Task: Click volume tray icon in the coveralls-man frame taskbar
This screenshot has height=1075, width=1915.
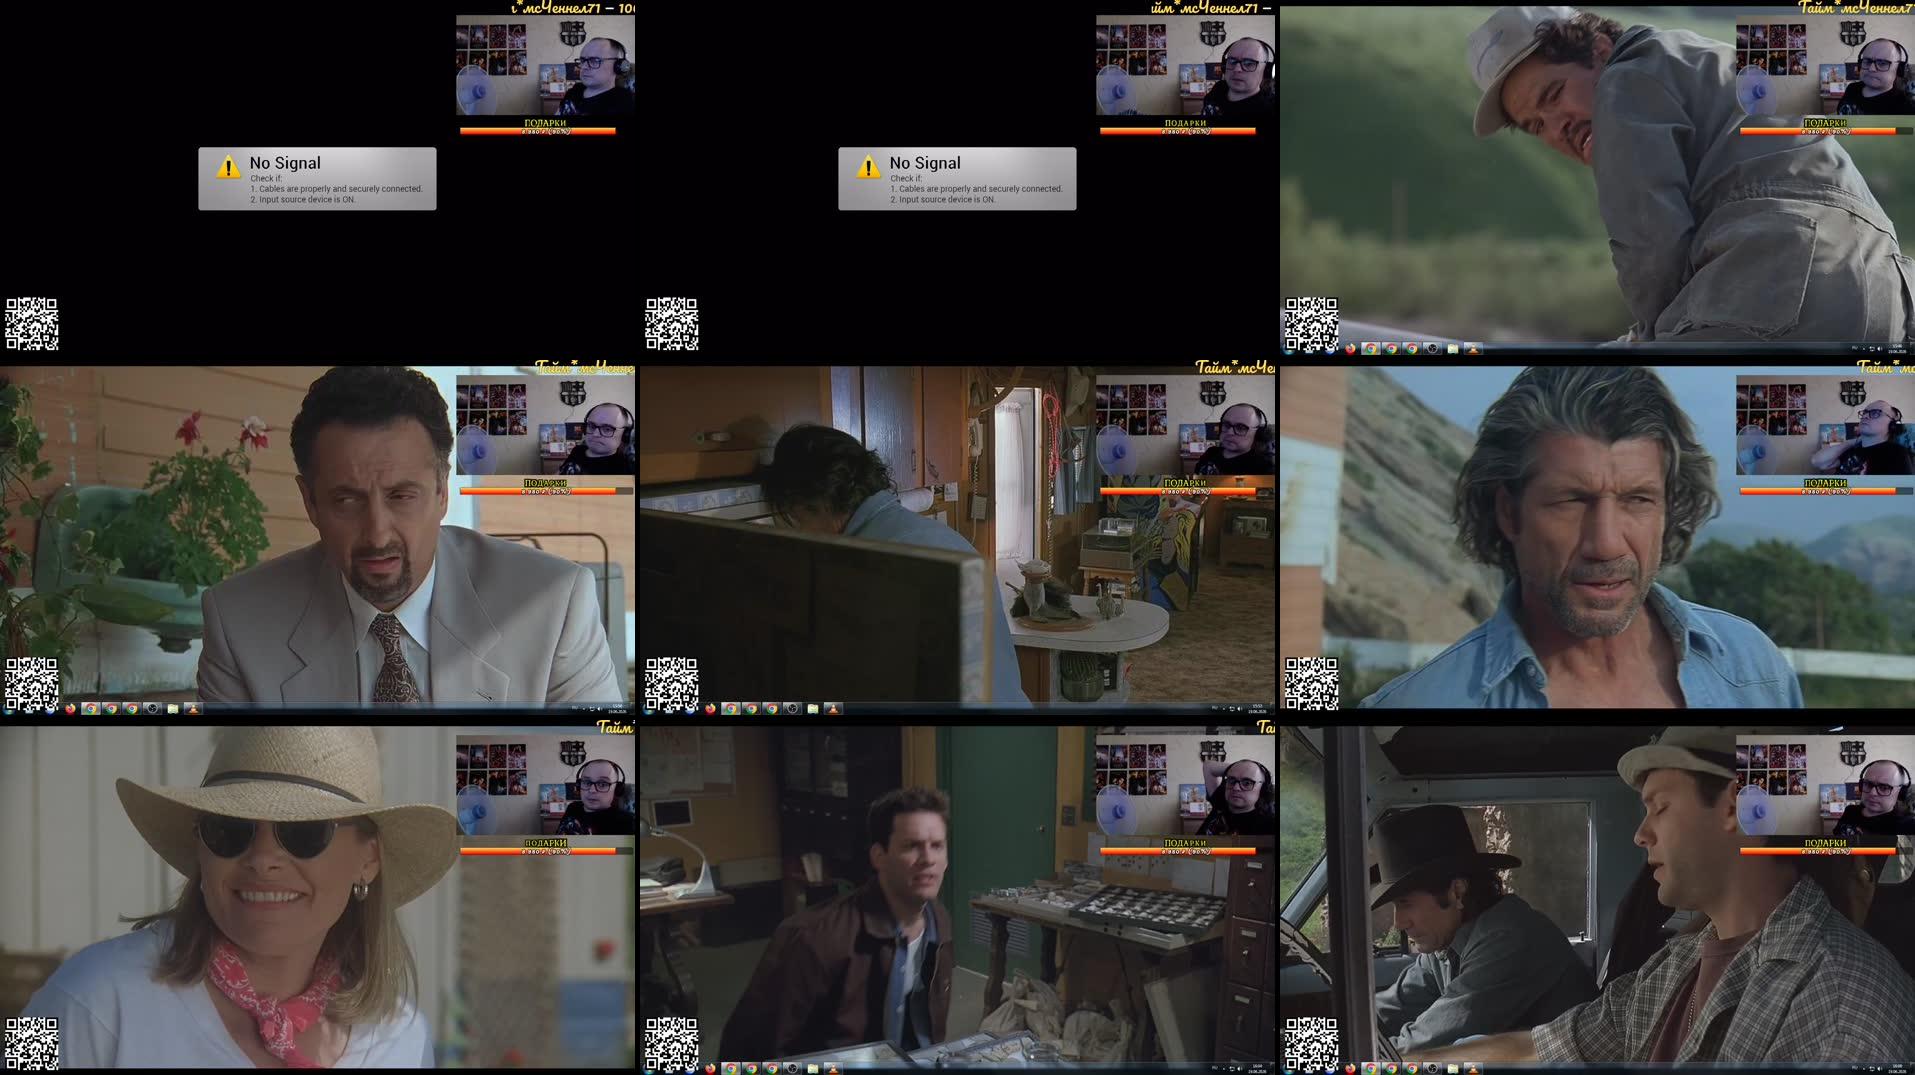Action: 1880,349
